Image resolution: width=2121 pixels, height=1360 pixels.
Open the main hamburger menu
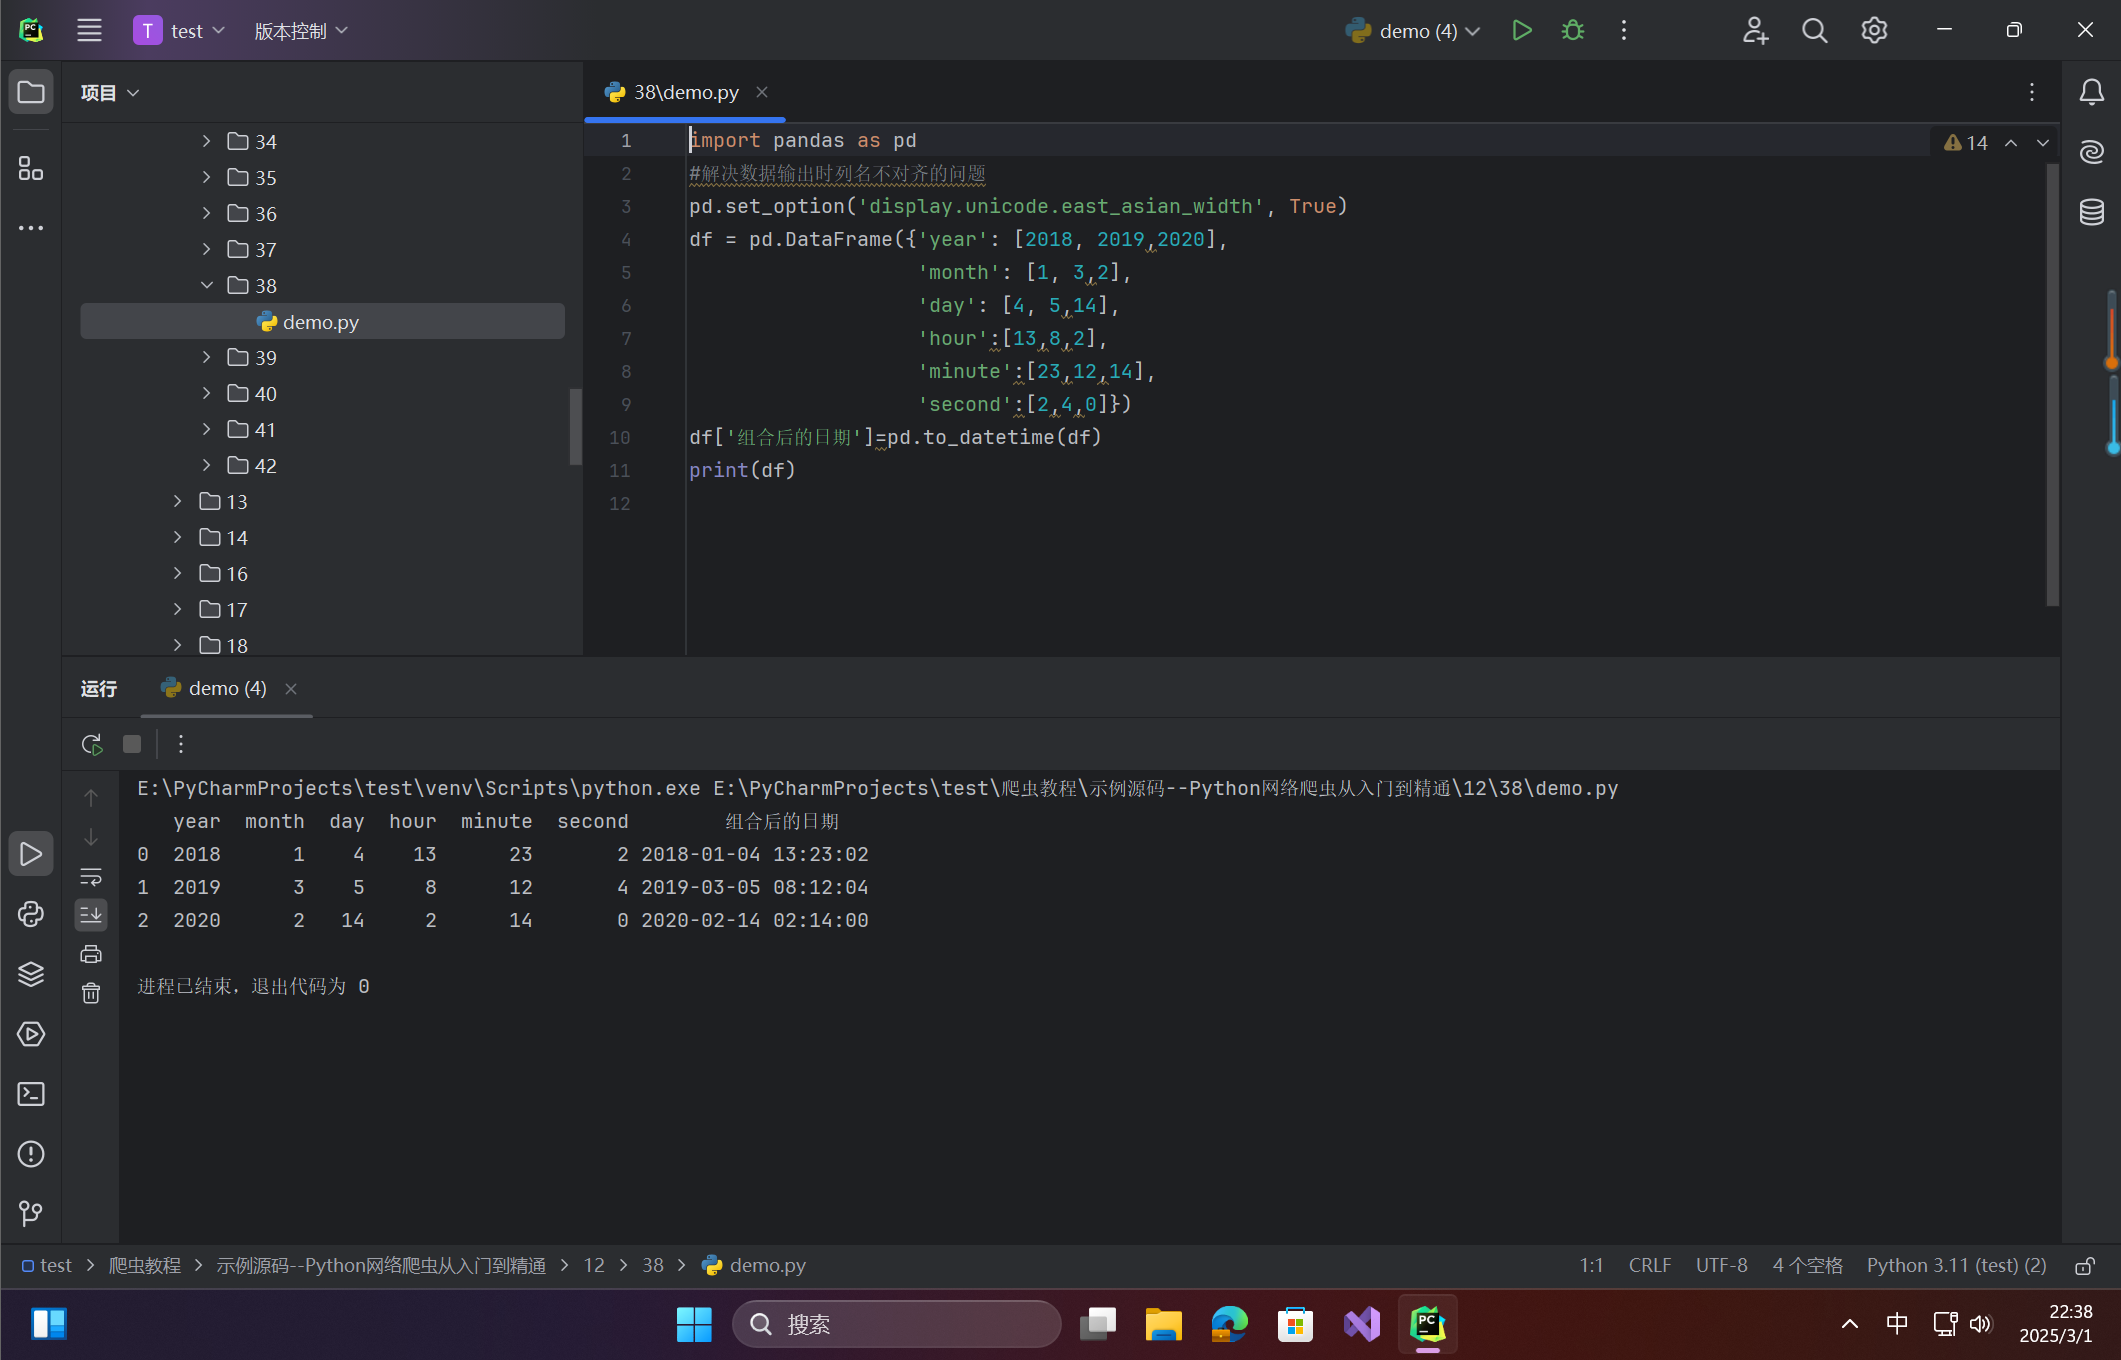[89, 31]
